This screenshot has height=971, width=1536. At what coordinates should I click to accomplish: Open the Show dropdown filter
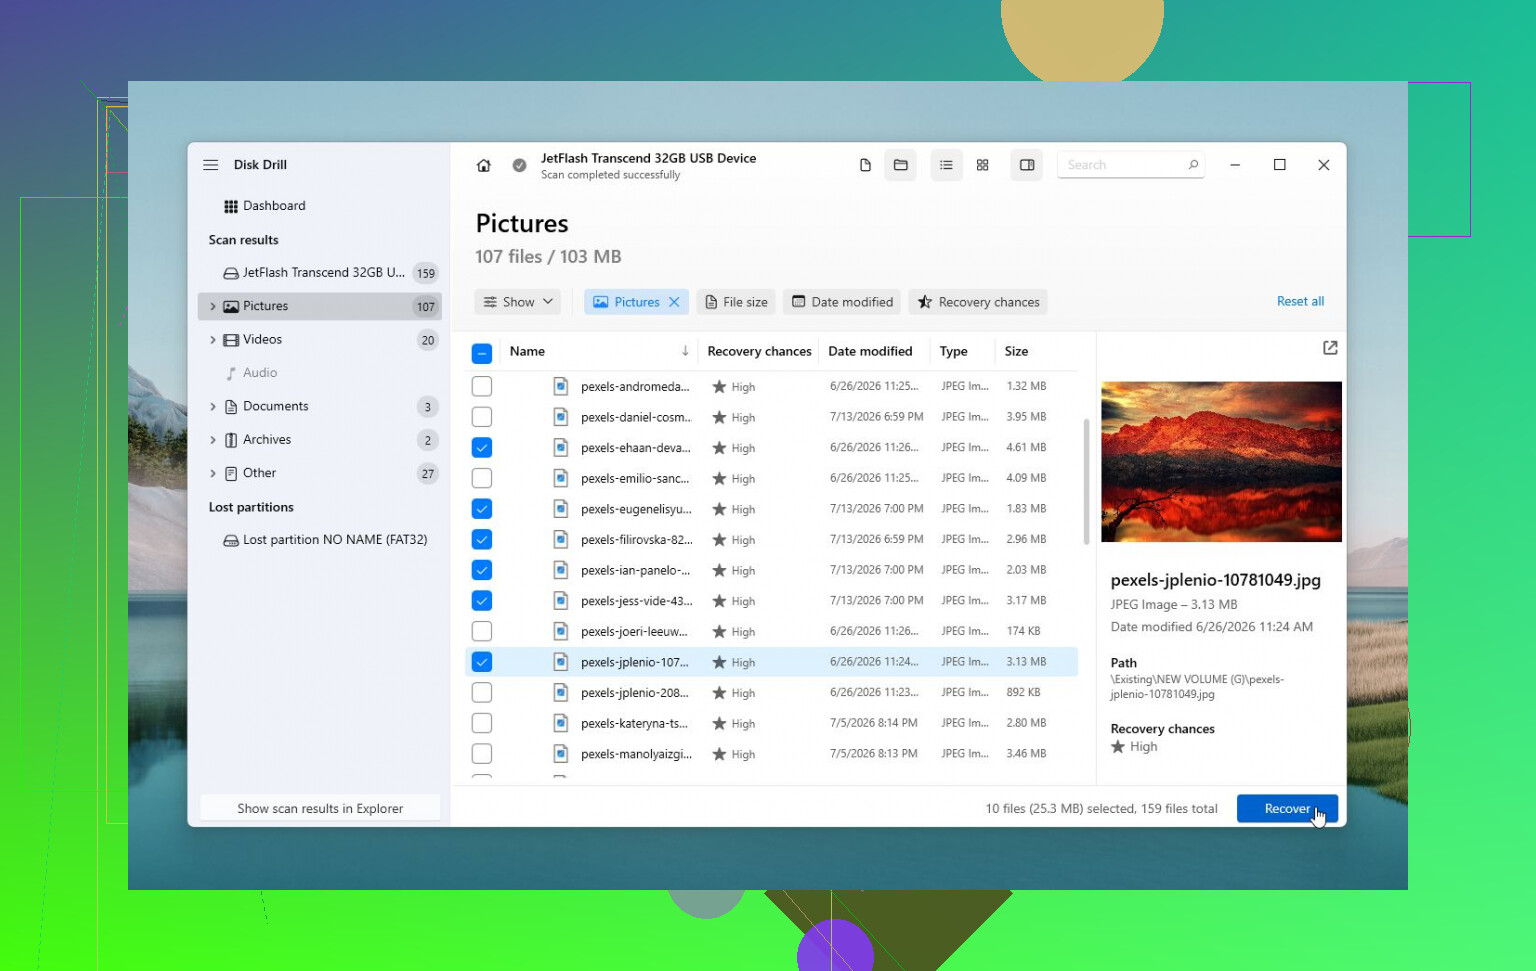518,302
